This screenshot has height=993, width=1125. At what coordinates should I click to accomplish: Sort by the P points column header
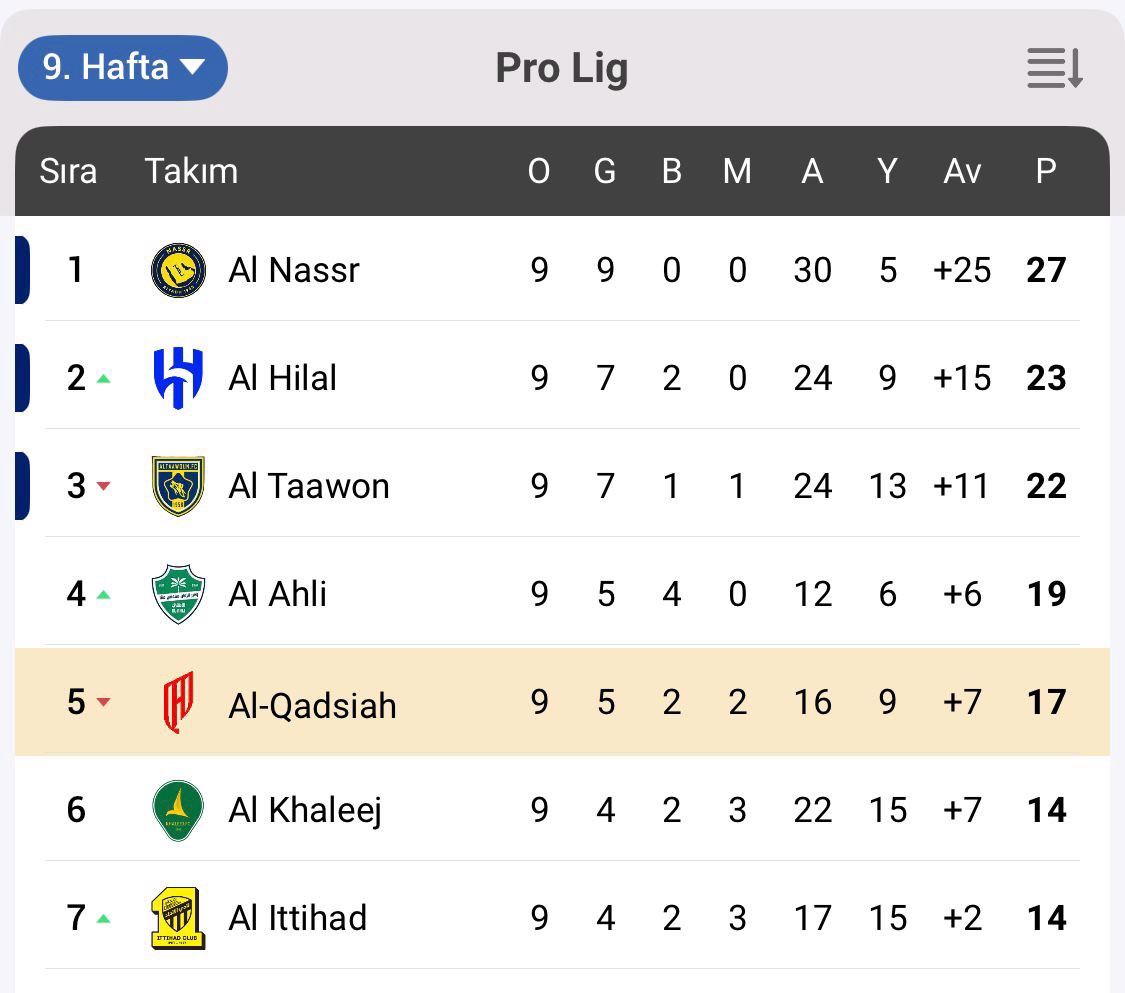1045,171
